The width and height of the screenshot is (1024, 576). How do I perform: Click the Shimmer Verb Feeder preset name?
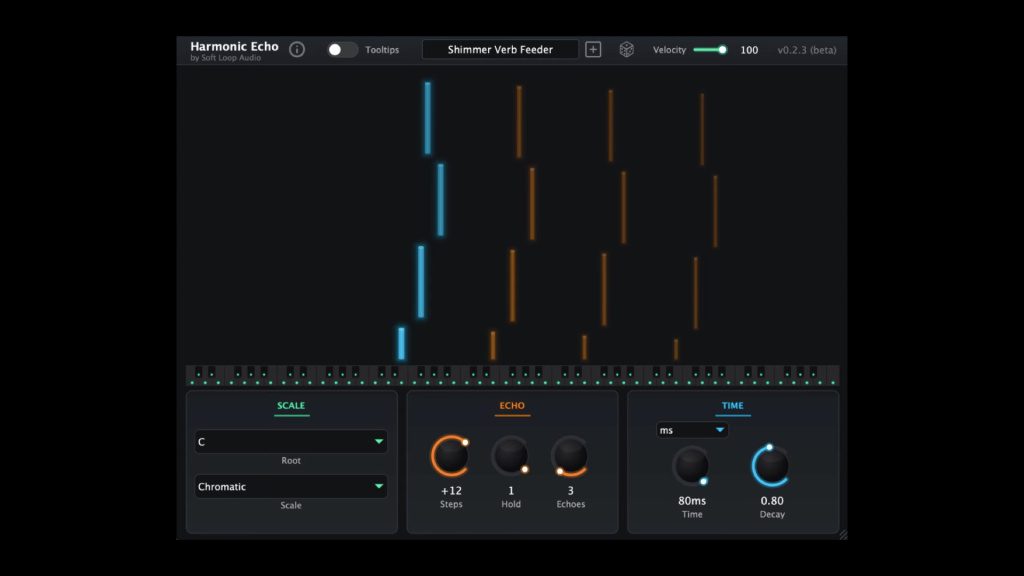pos(500,49)
